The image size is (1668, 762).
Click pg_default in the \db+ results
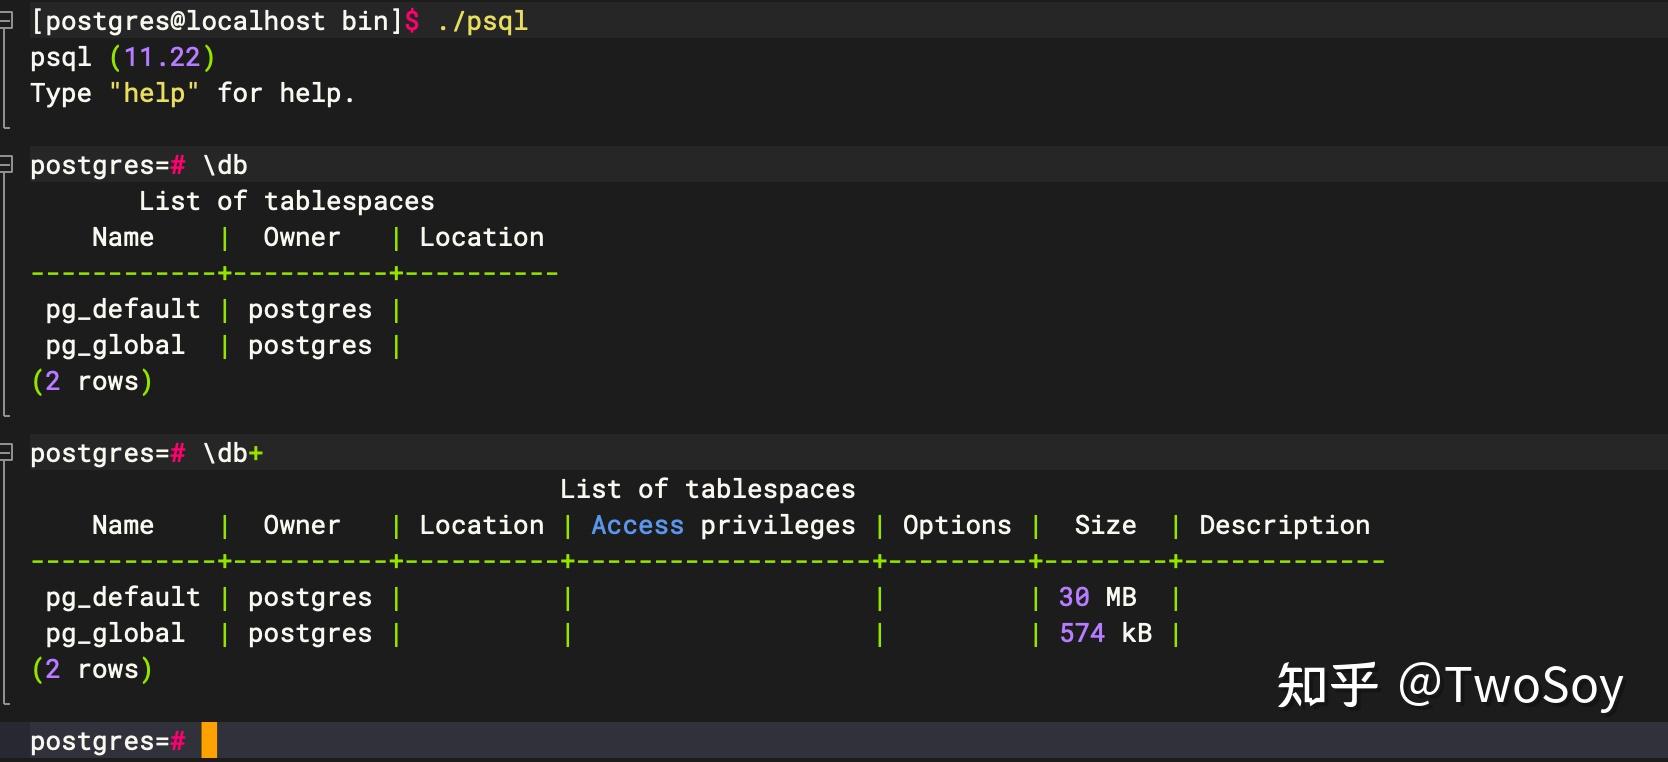tap(123, 597)
